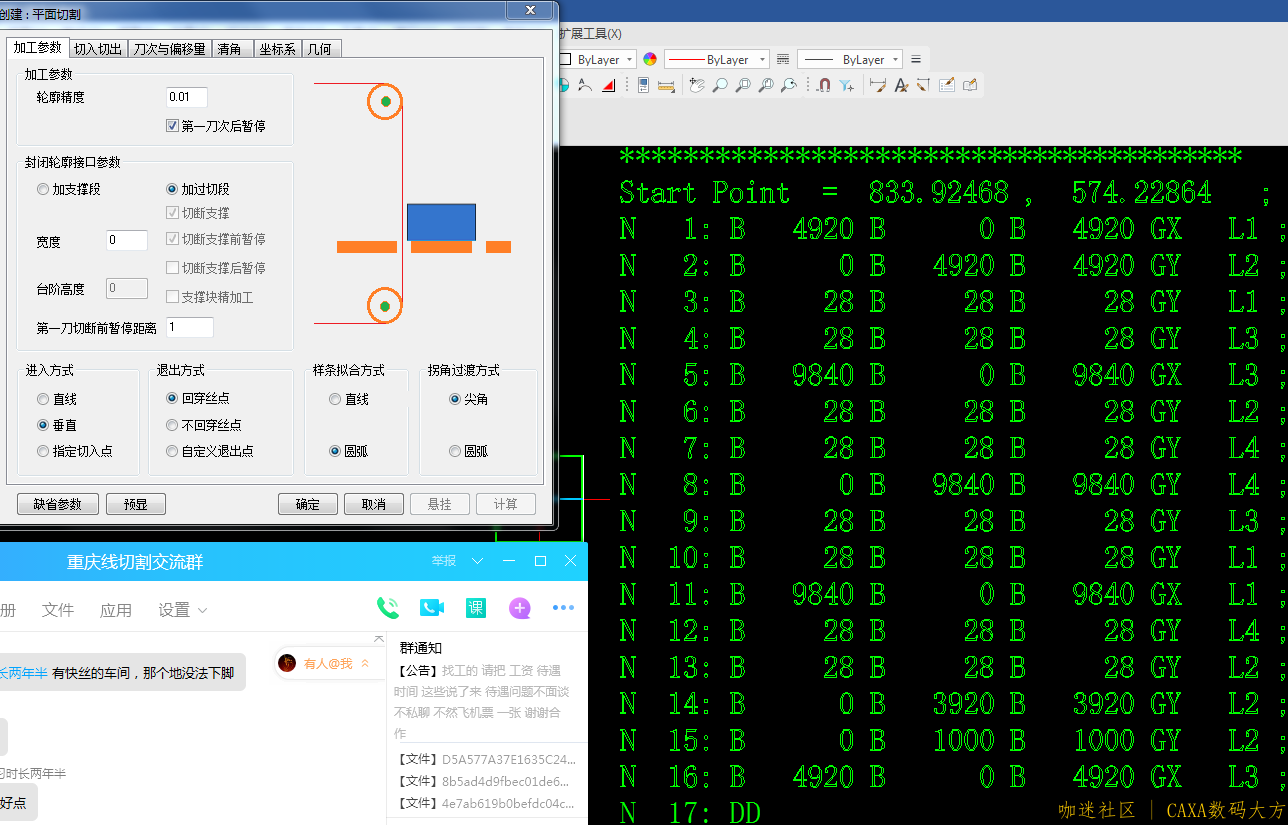
Task: Click the filter selection funnel icon
Action: click(847, 86)
